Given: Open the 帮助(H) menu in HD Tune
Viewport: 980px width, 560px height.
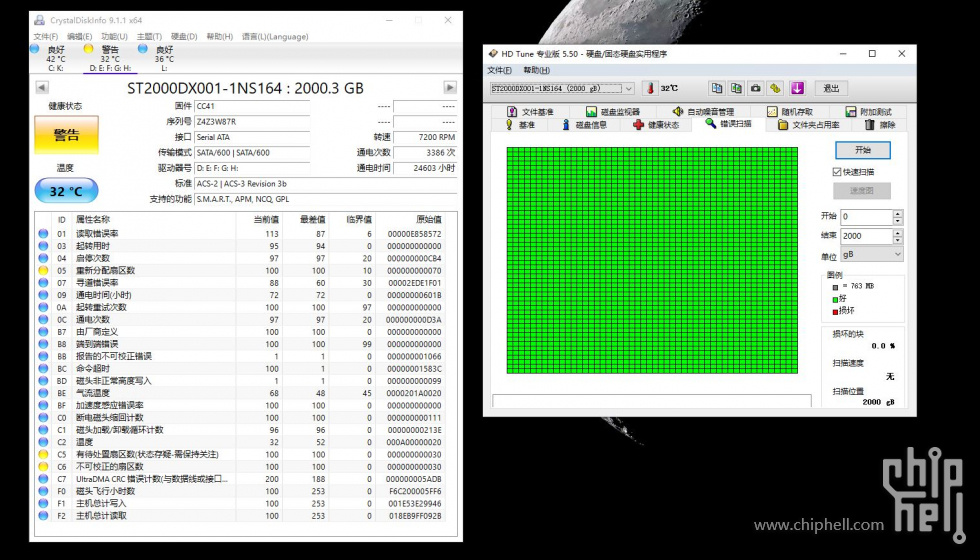Looking at the screenshot, I should pos(537,70).
